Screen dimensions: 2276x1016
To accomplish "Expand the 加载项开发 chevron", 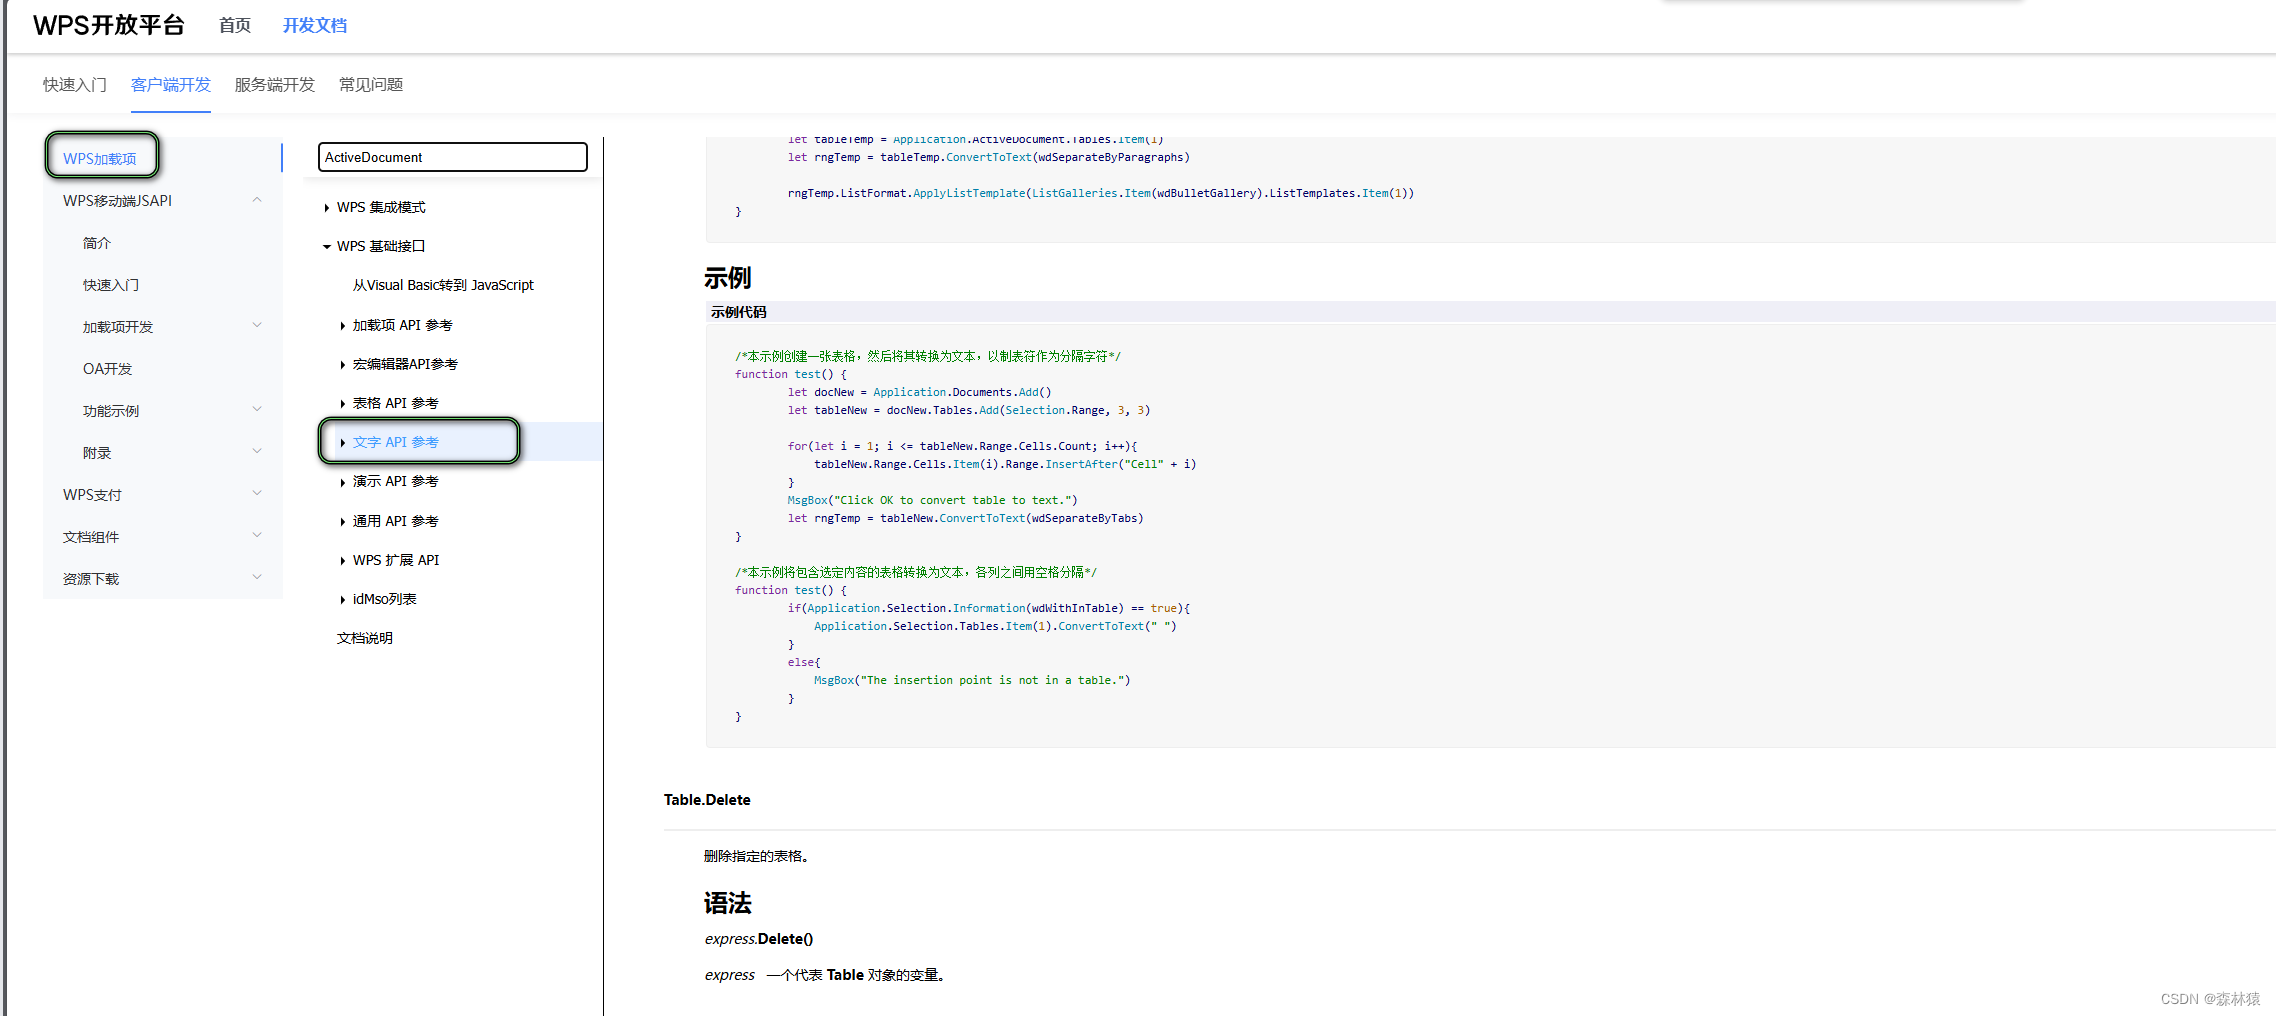I will 257,325.
